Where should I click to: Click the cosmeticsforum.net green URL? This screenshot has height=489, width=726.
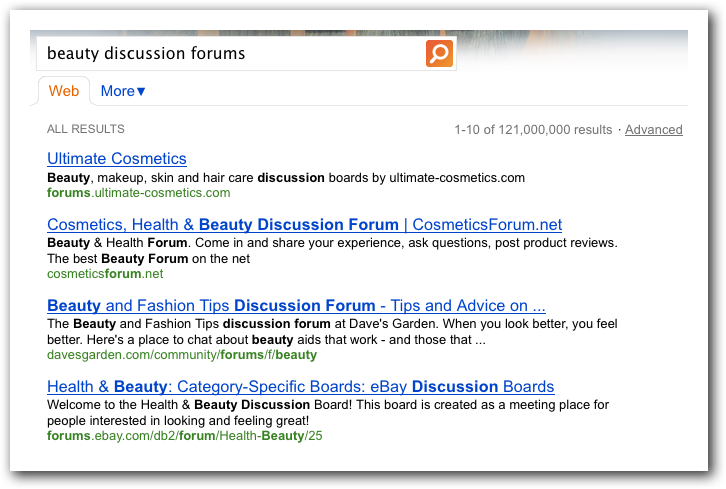[105, 274]
